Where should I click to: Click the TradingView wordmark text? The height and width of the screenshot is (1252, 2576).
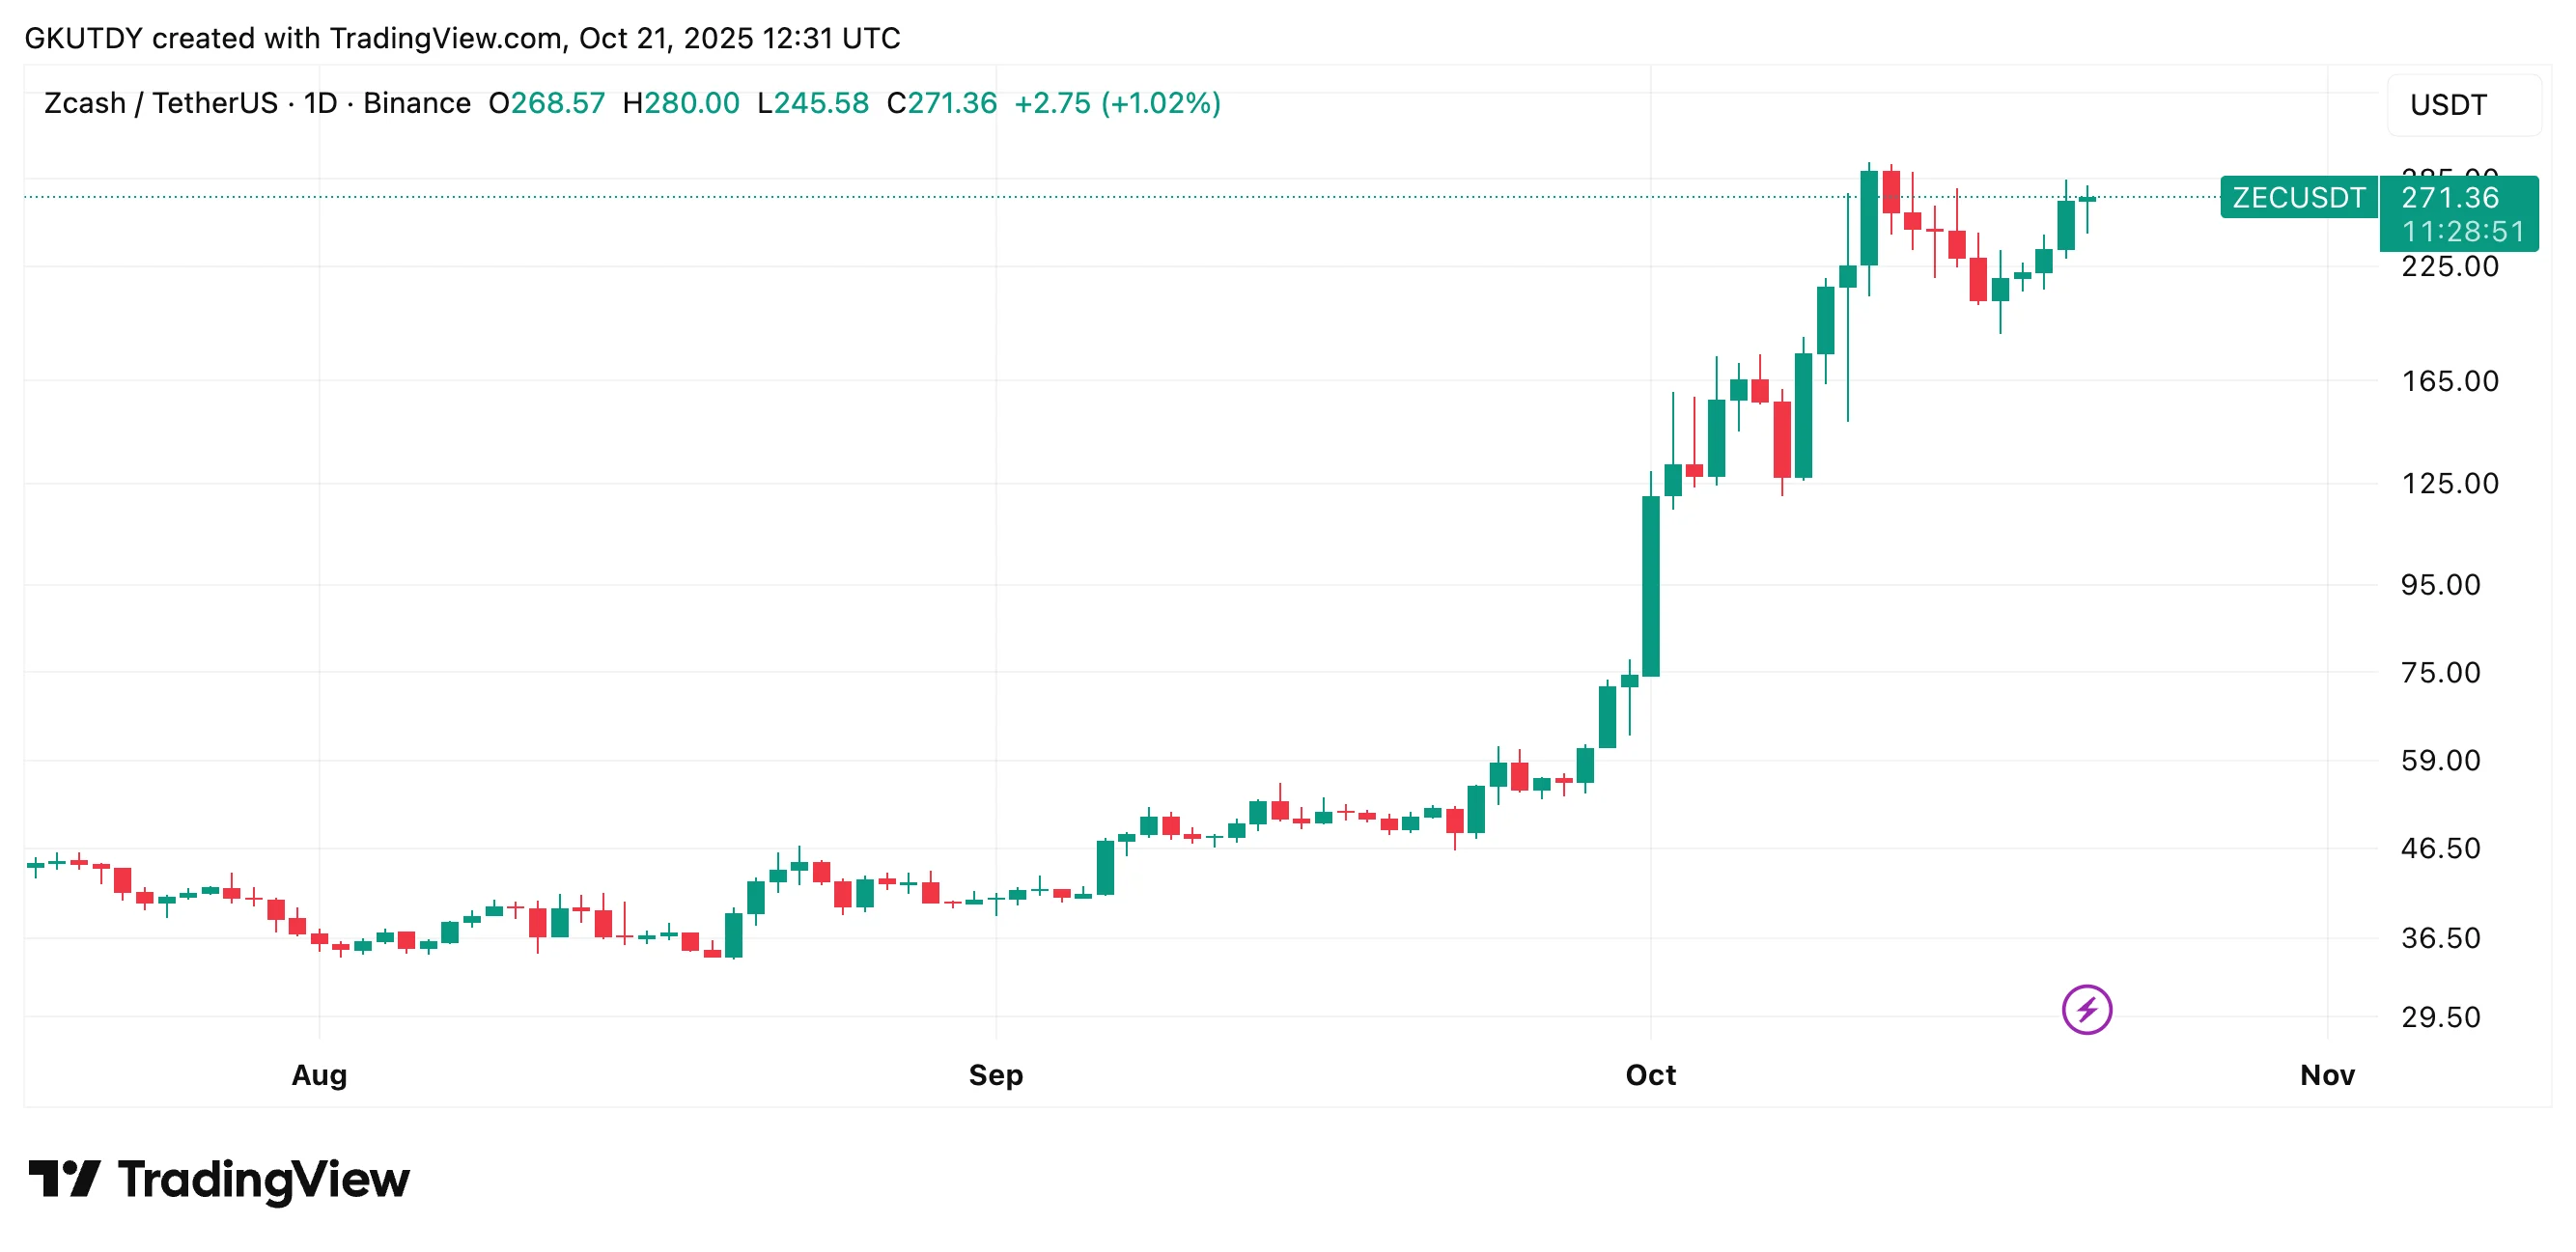point(264,1180)
